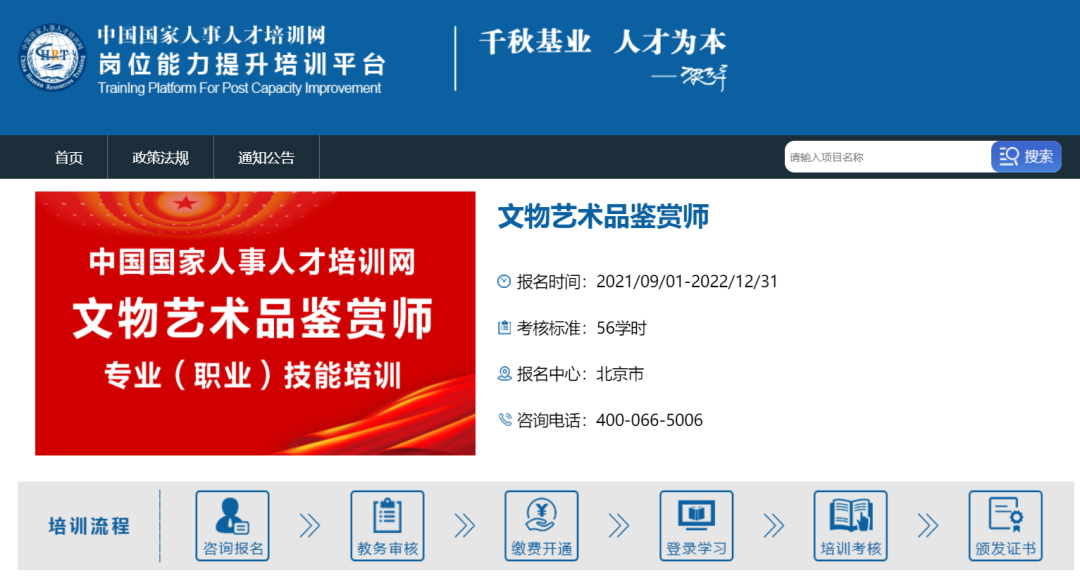Click the clock icon beside 报名时间
Viewport: 1080px width, 585px height.
coord(504,281)
